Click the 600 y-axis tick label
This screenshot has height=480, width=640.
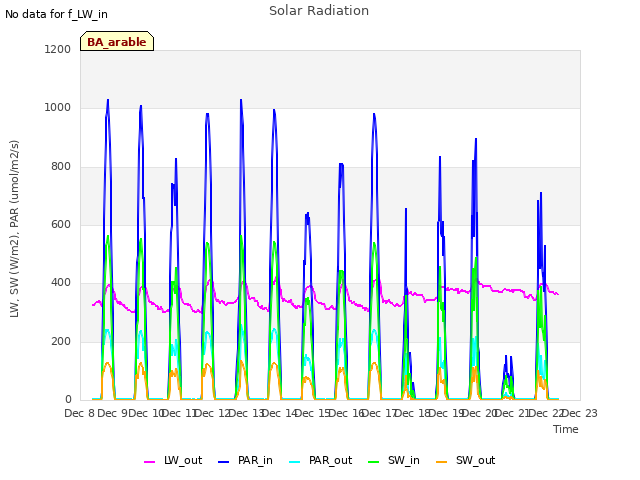[x=60, y=224]
